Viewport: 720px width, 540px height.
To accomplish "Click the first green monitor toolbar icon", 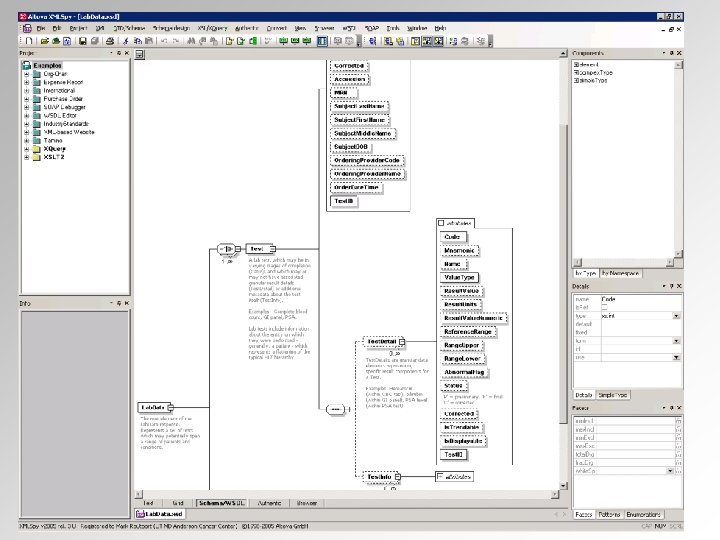I will [283, 41].
